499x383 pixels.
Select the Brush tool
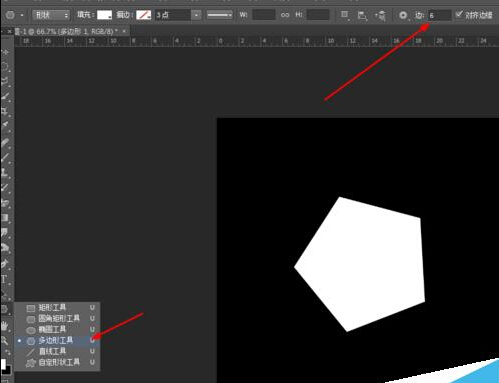[x=5, y=157]
